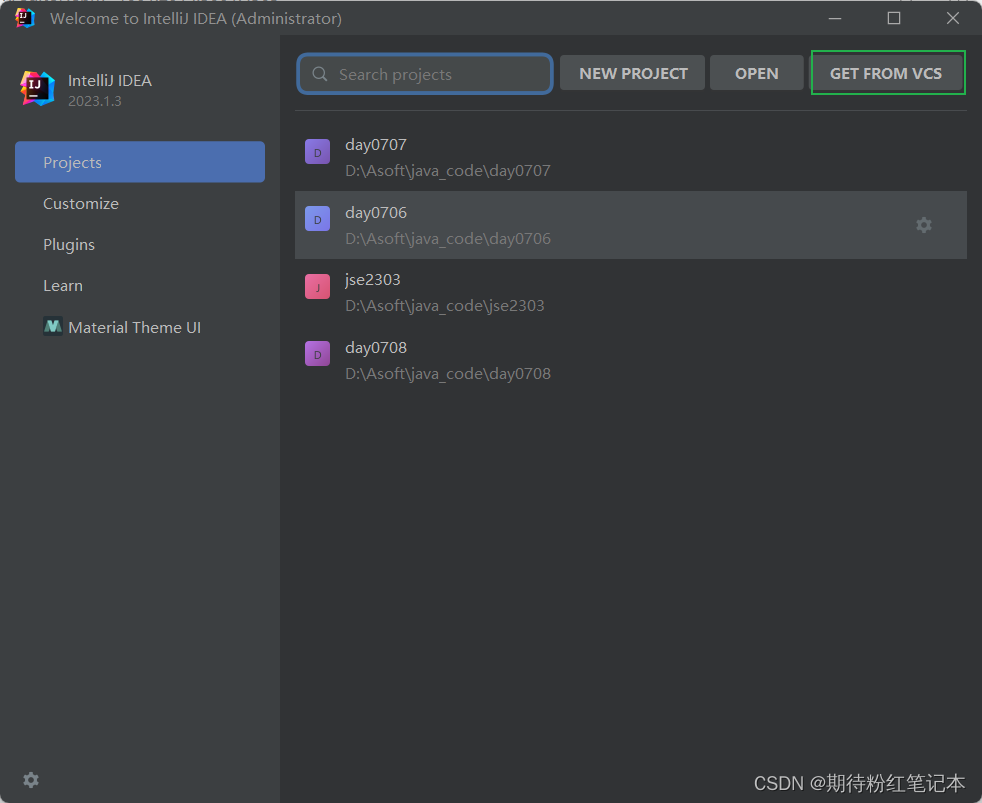This screenshot has height=803, width=982.
Task: Open options gear at bottom left
Action: point(31,780)
